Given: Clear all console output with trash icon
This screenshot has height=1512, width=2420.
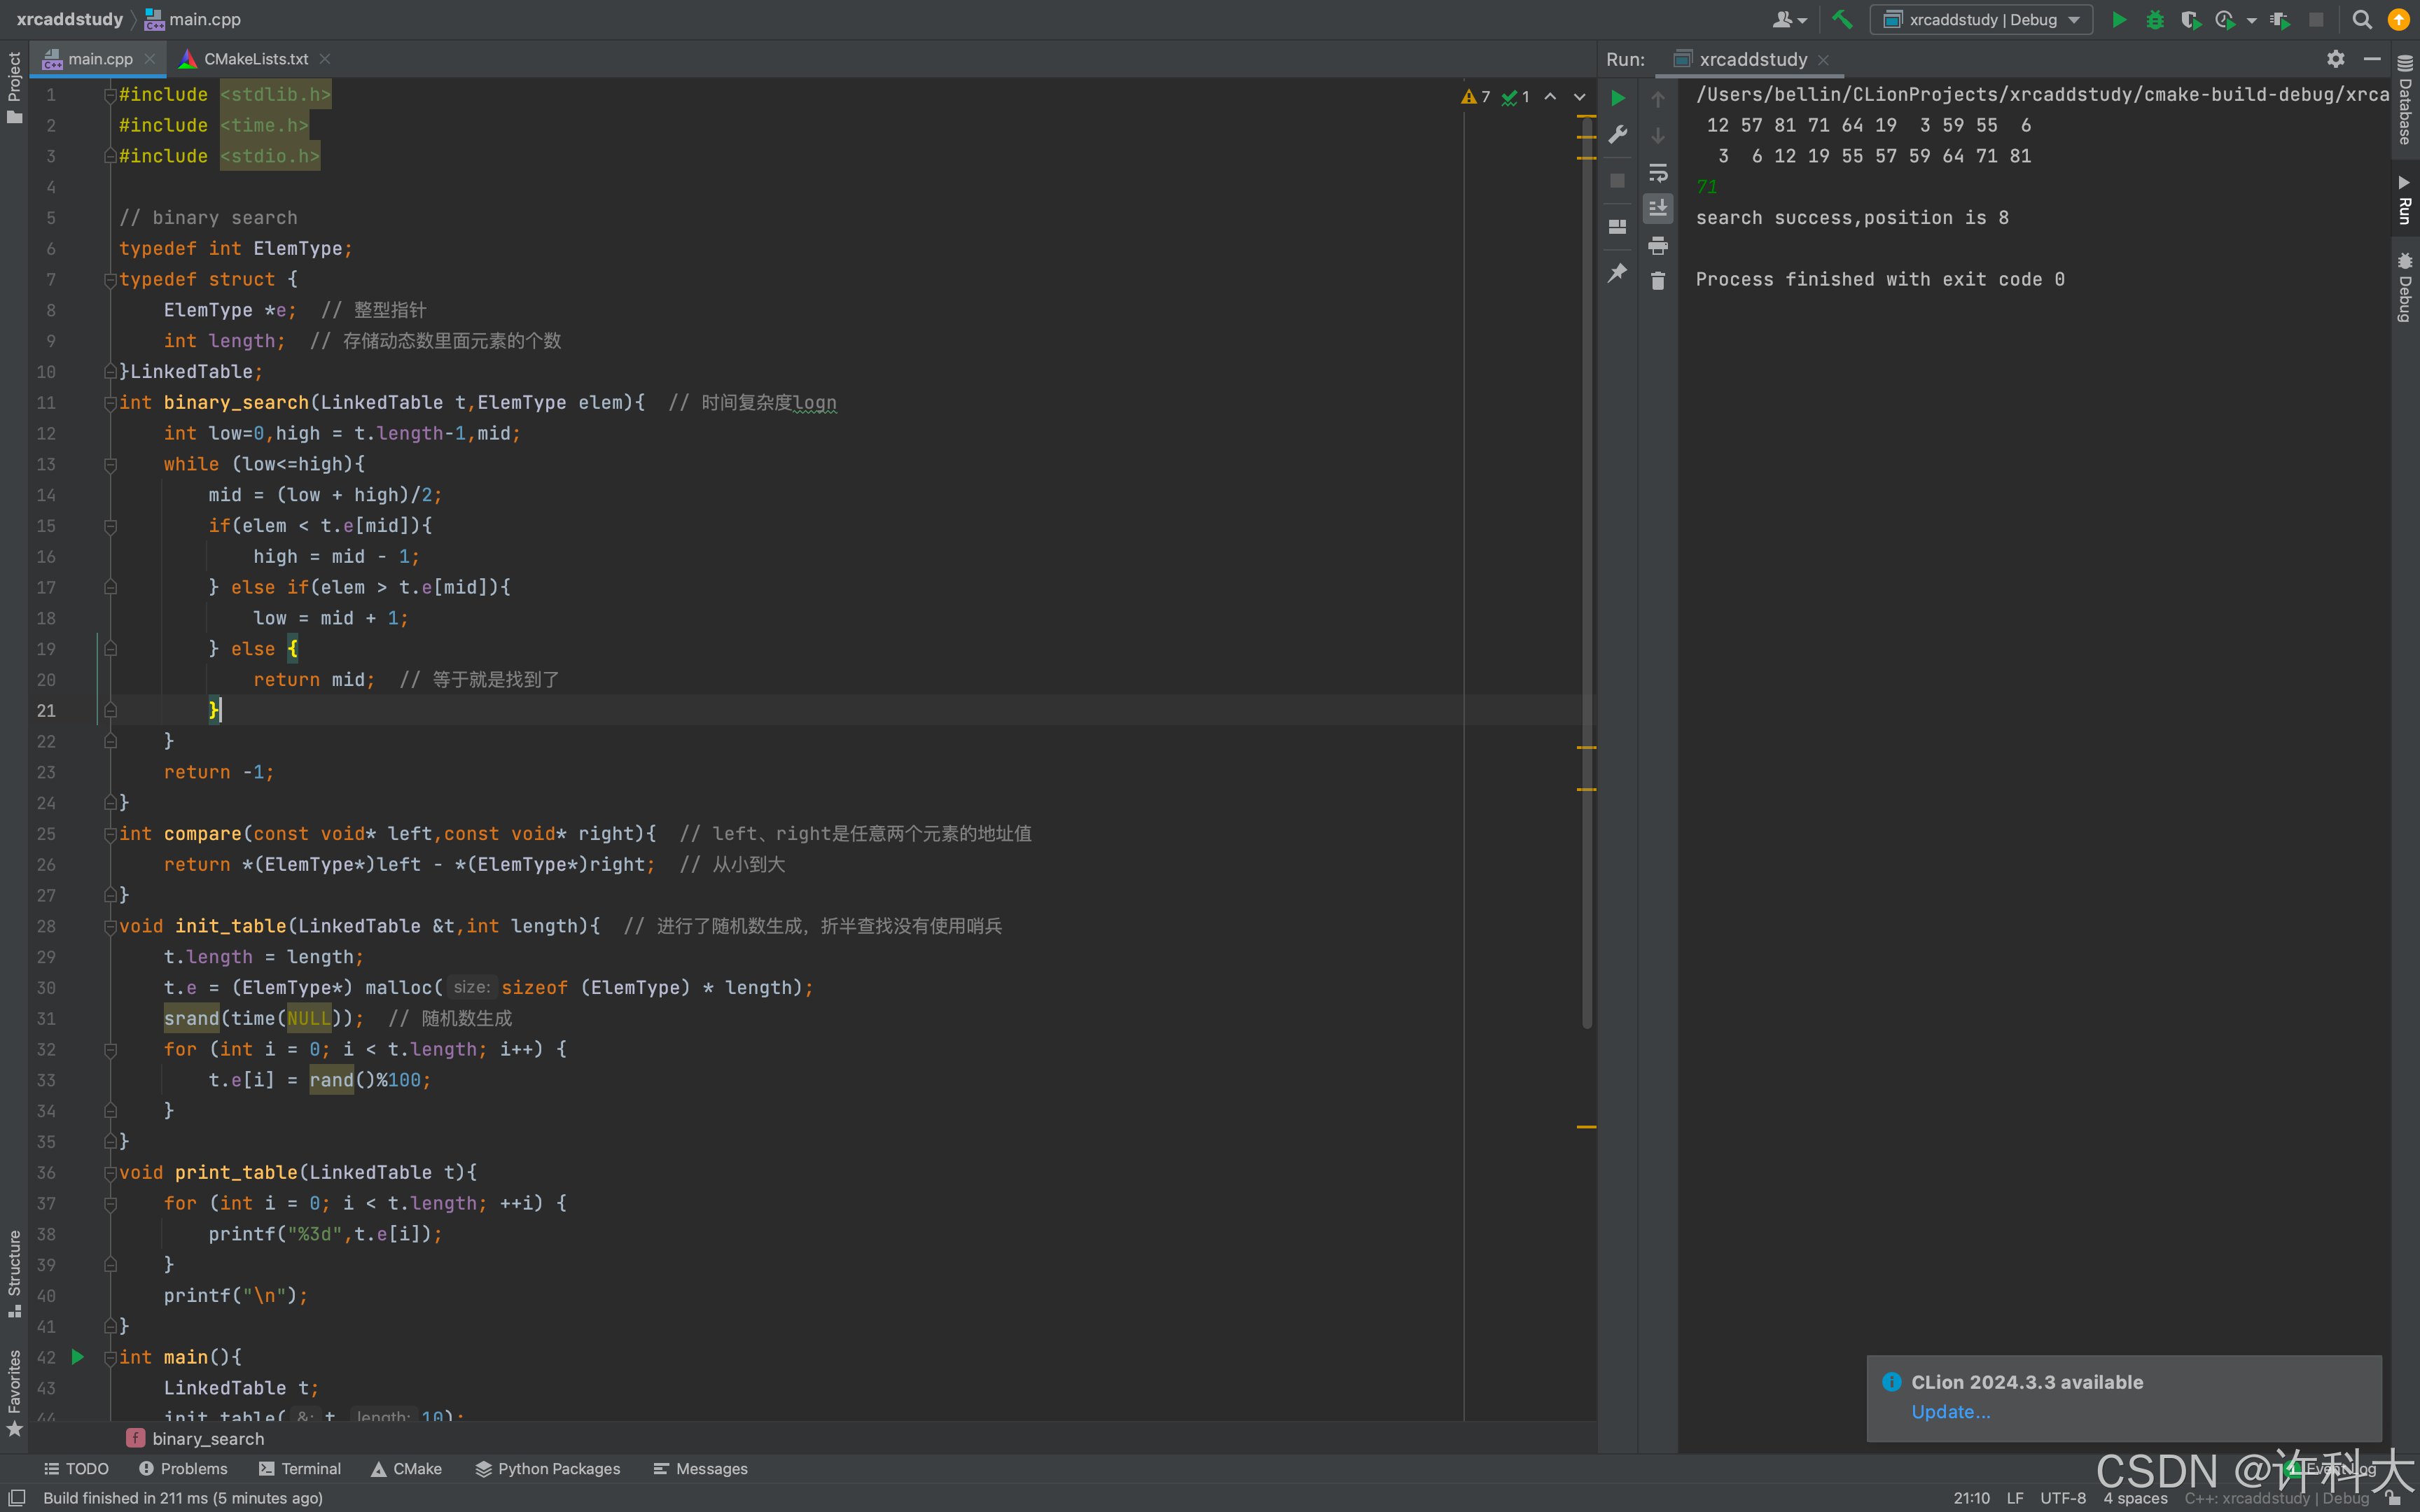Looking at the screenshot, I should click(x=1658, y=281).
